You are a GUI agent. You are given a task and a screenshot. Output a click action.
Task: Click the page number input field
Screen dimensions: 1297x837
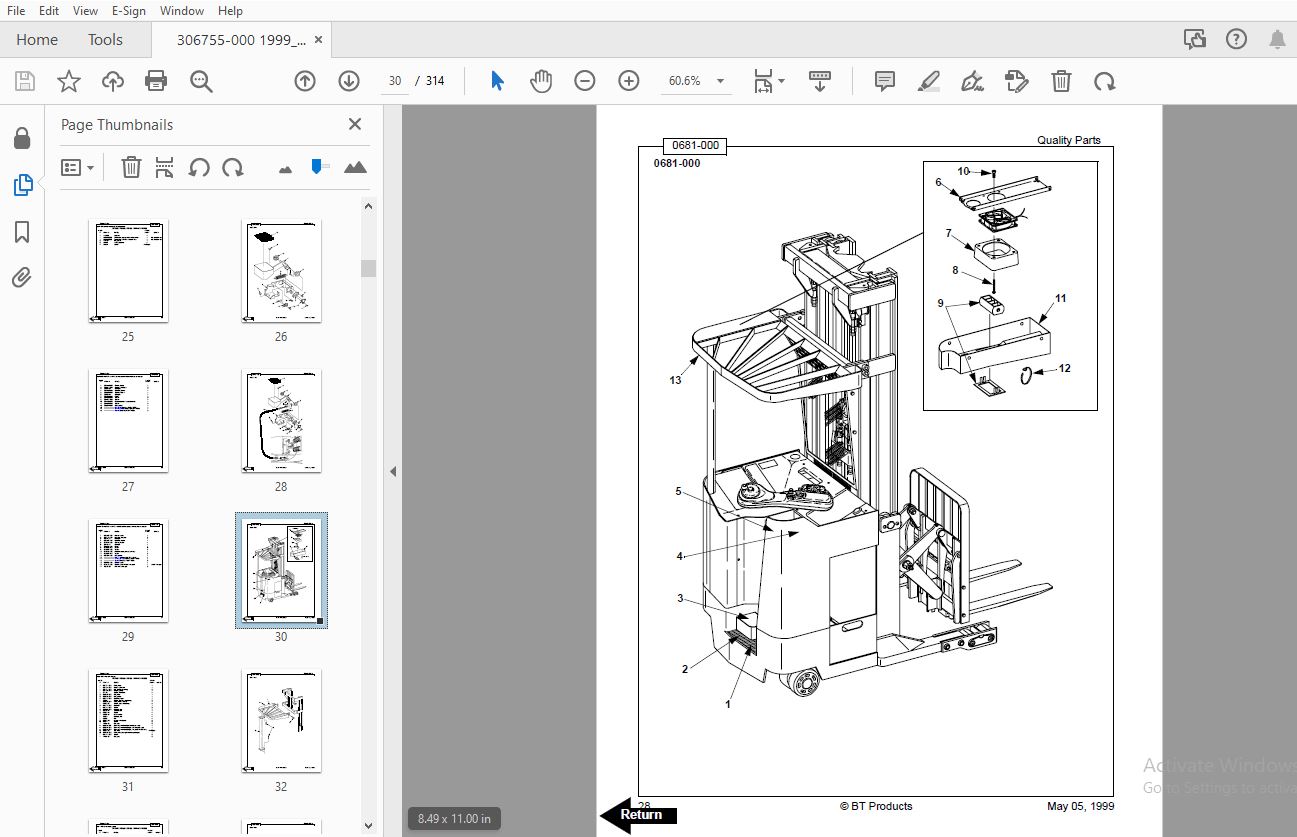[395, 81]
